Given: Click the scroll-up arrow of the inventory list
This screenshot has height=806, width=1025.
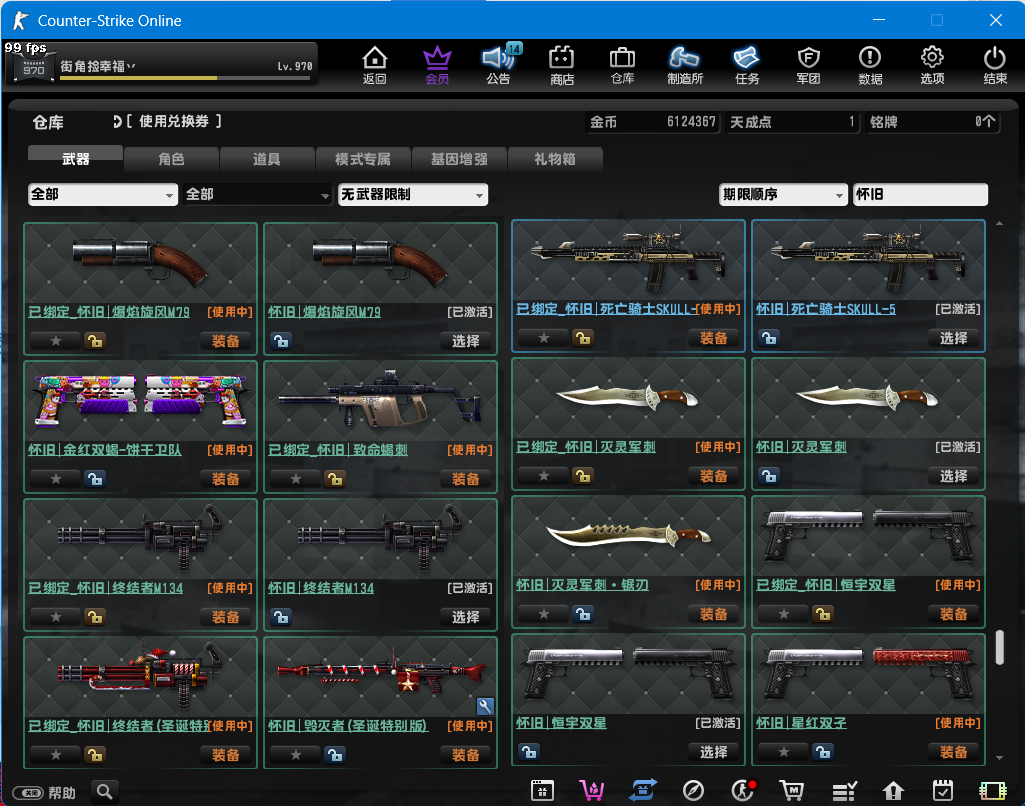Looking at the screenshot, I should tap(1000, 224).
